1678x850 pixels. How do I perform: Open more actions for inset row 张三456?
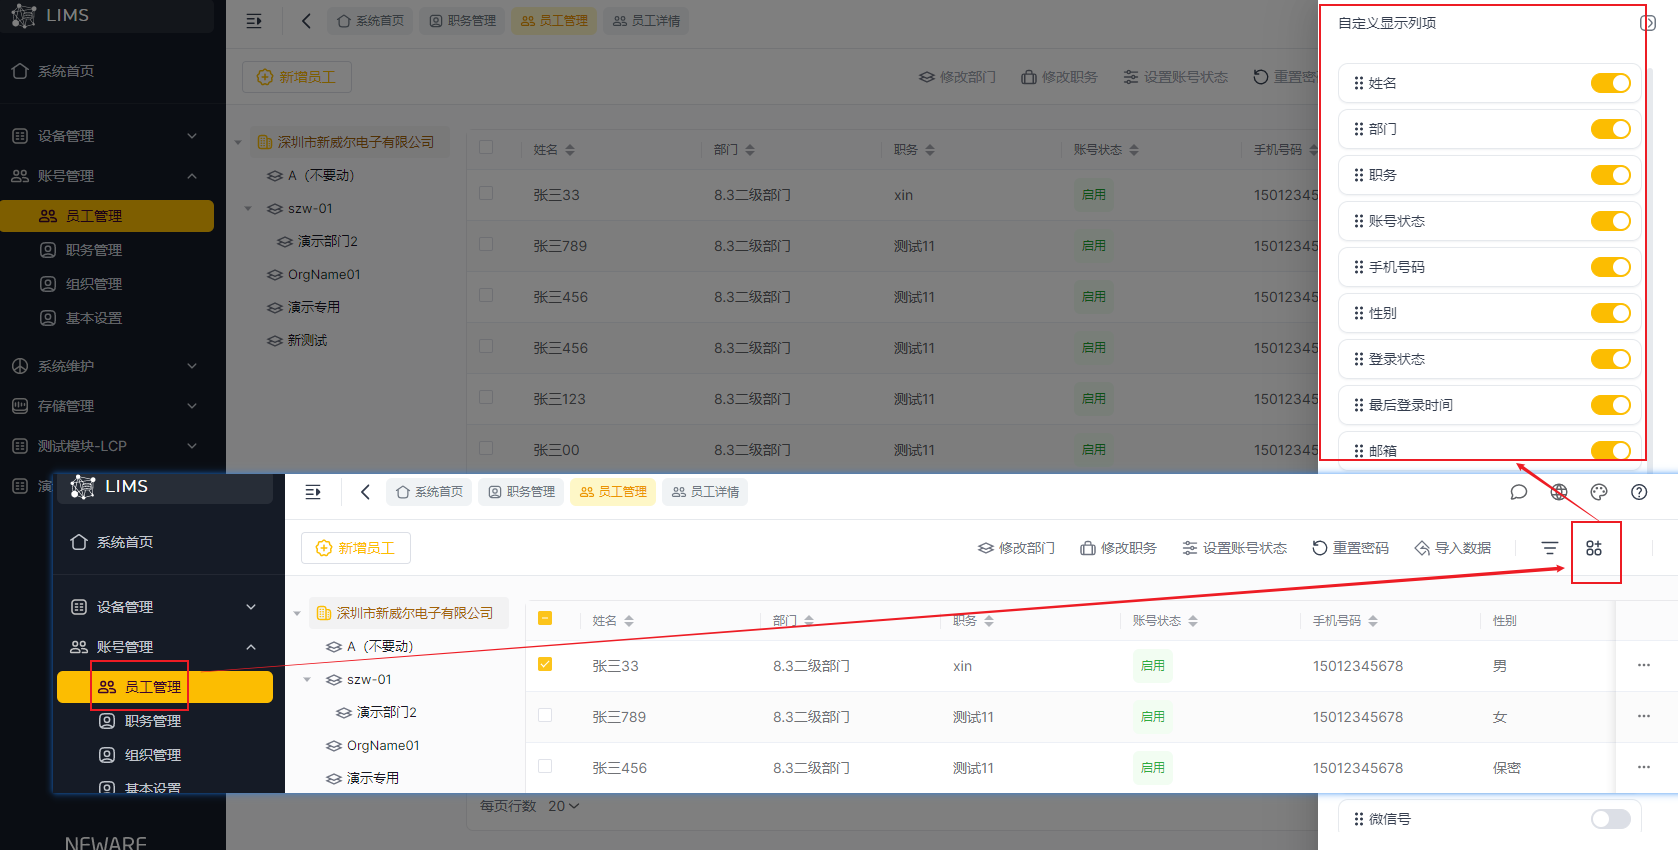click(x=1644, y=767)
